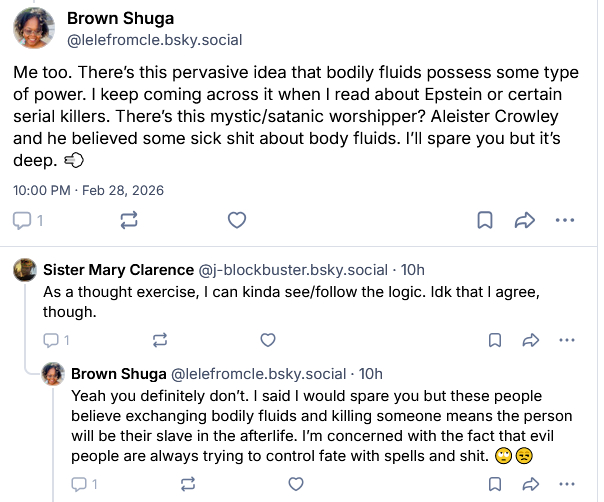Share Sister Mary Clarence's reply
This screenshot has height=502, width=604.
(530, 340)
